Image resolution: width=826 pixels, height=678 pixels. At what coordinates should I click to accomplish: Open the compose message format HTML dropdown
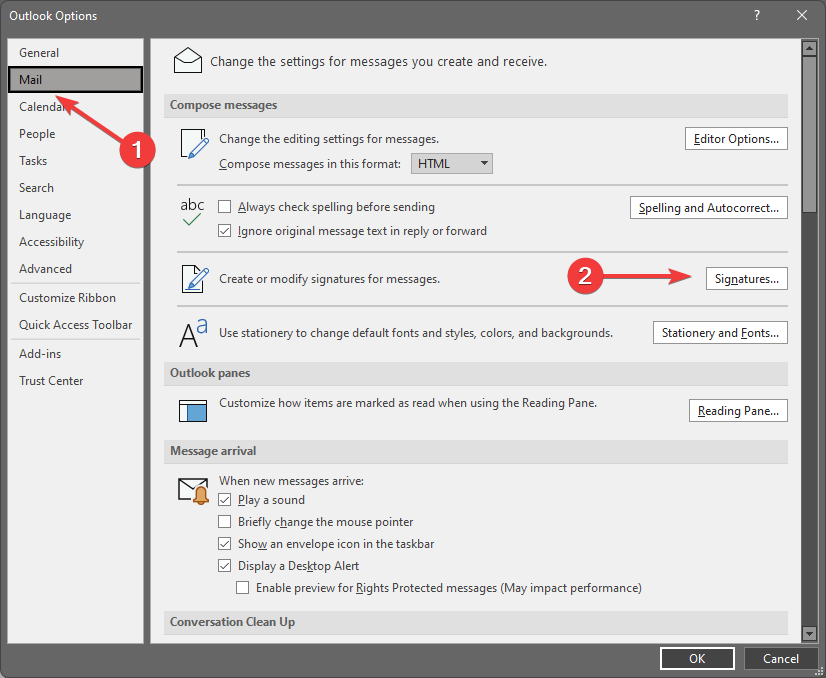click(x=452, y=164)
